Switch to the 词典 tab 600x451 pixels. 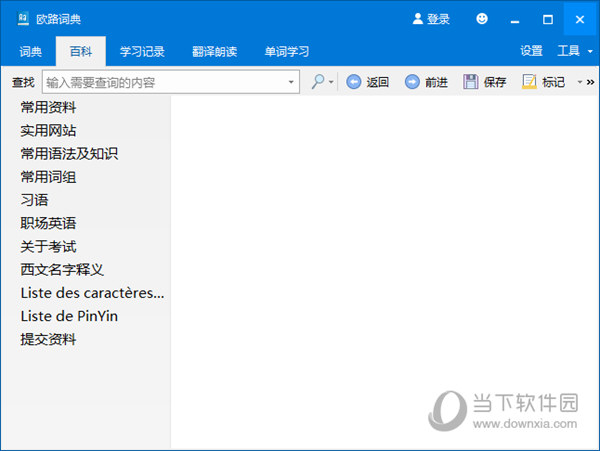click(x=30, y=51)
